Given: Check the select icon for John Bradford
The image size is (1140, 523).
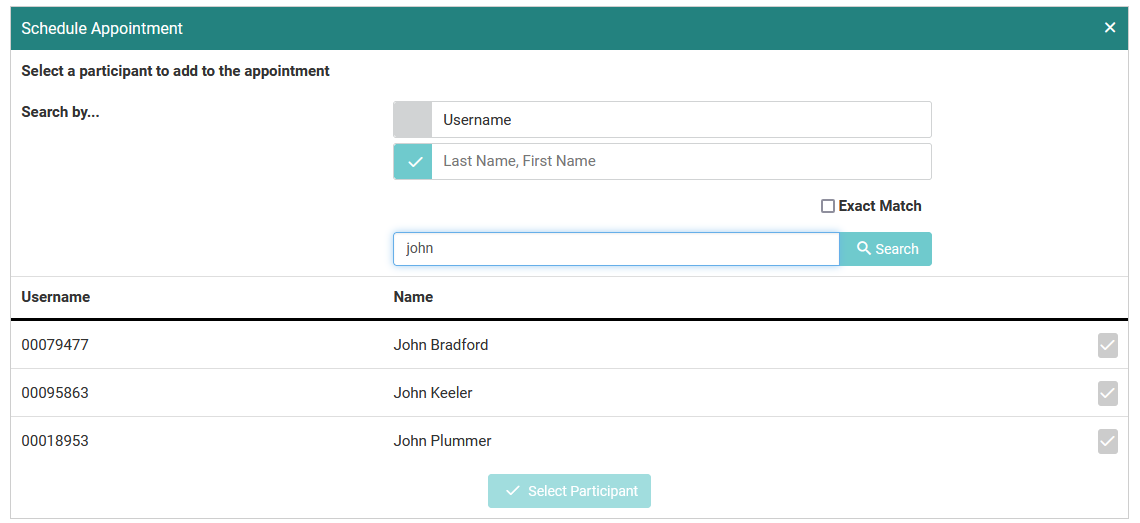Looking at the screenshot, I should click(x=1107, y=346).
